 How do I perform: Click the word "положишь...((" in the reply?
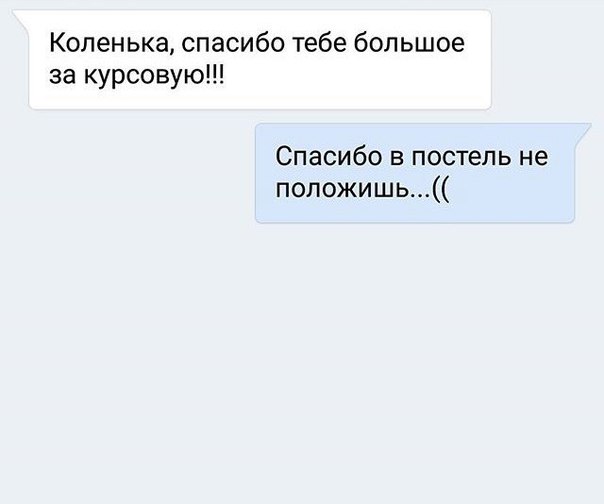point(362,189)
